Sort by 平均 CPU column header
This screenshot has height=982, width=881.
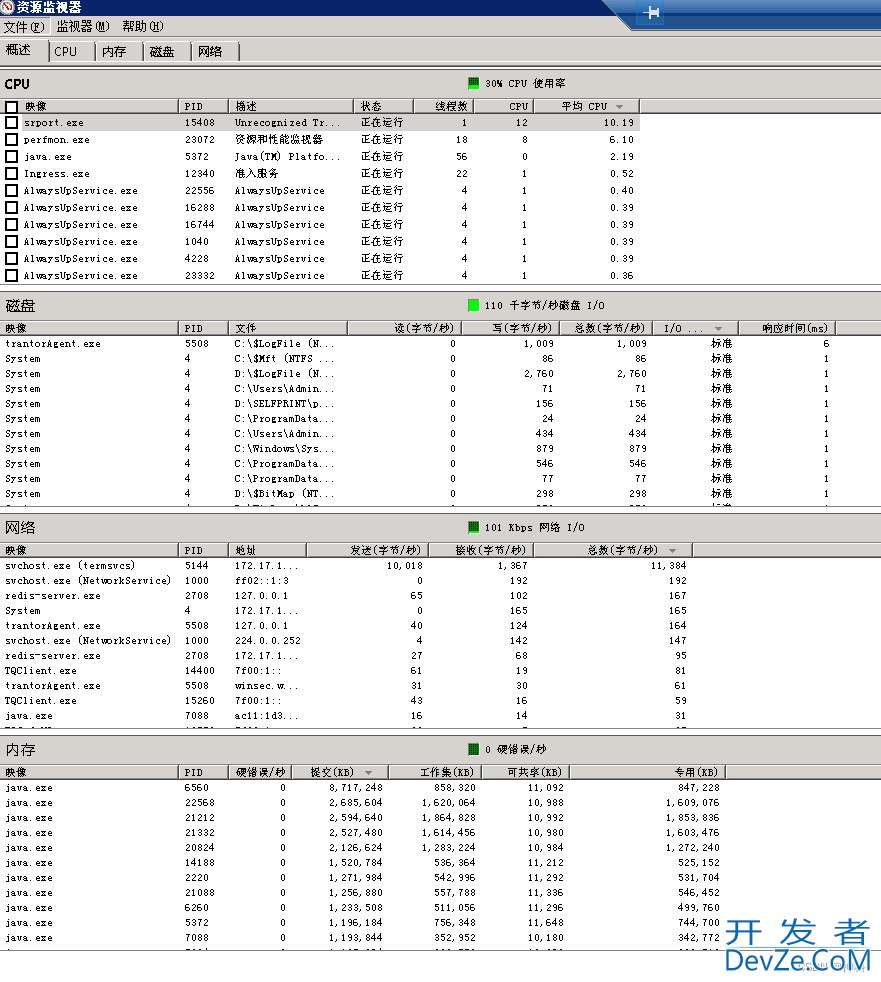pos(587,106)
